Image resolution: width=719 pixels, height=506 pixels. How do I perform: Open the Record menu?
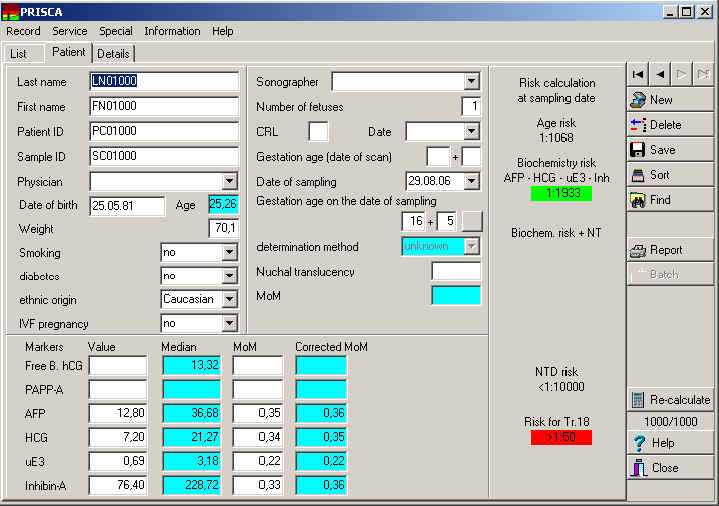pyautogui.click(x=23, y=31)
